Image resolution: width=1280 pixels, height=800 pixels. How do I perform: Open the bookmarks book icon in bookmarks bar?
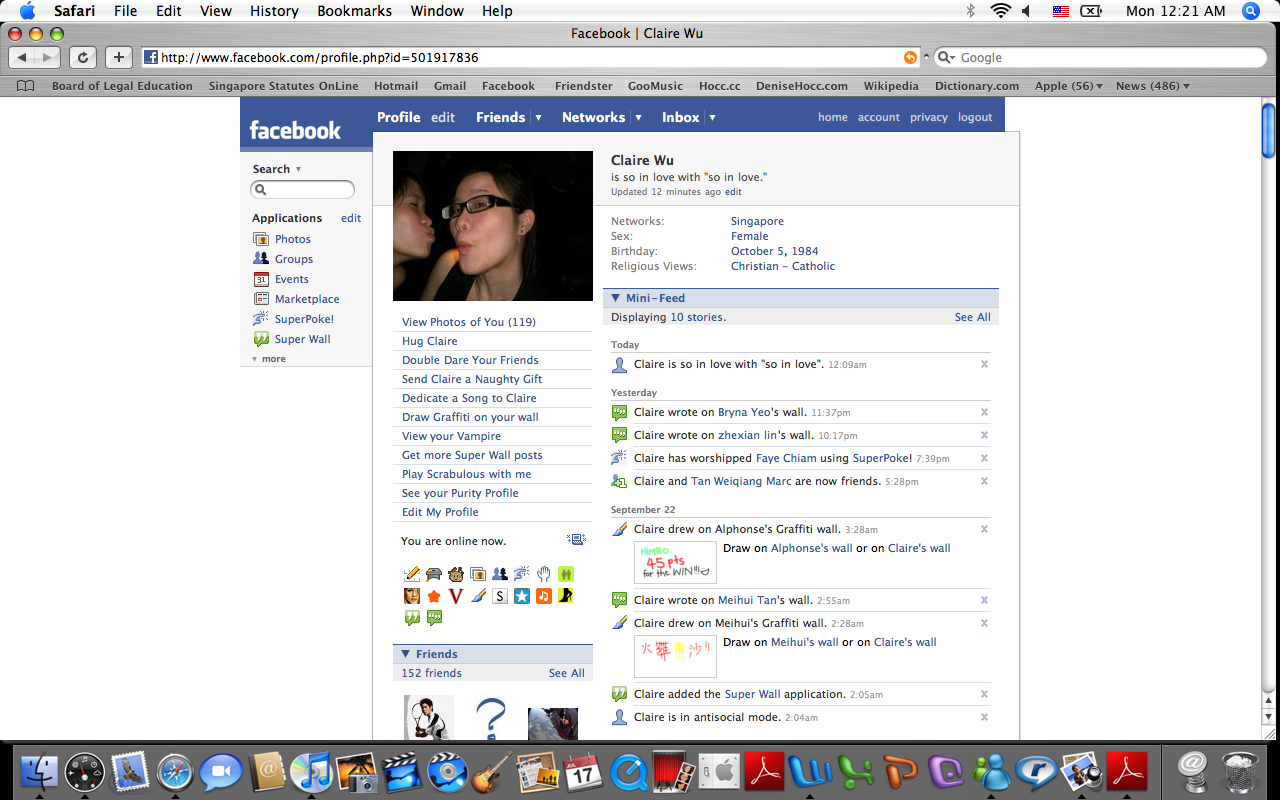27,86
